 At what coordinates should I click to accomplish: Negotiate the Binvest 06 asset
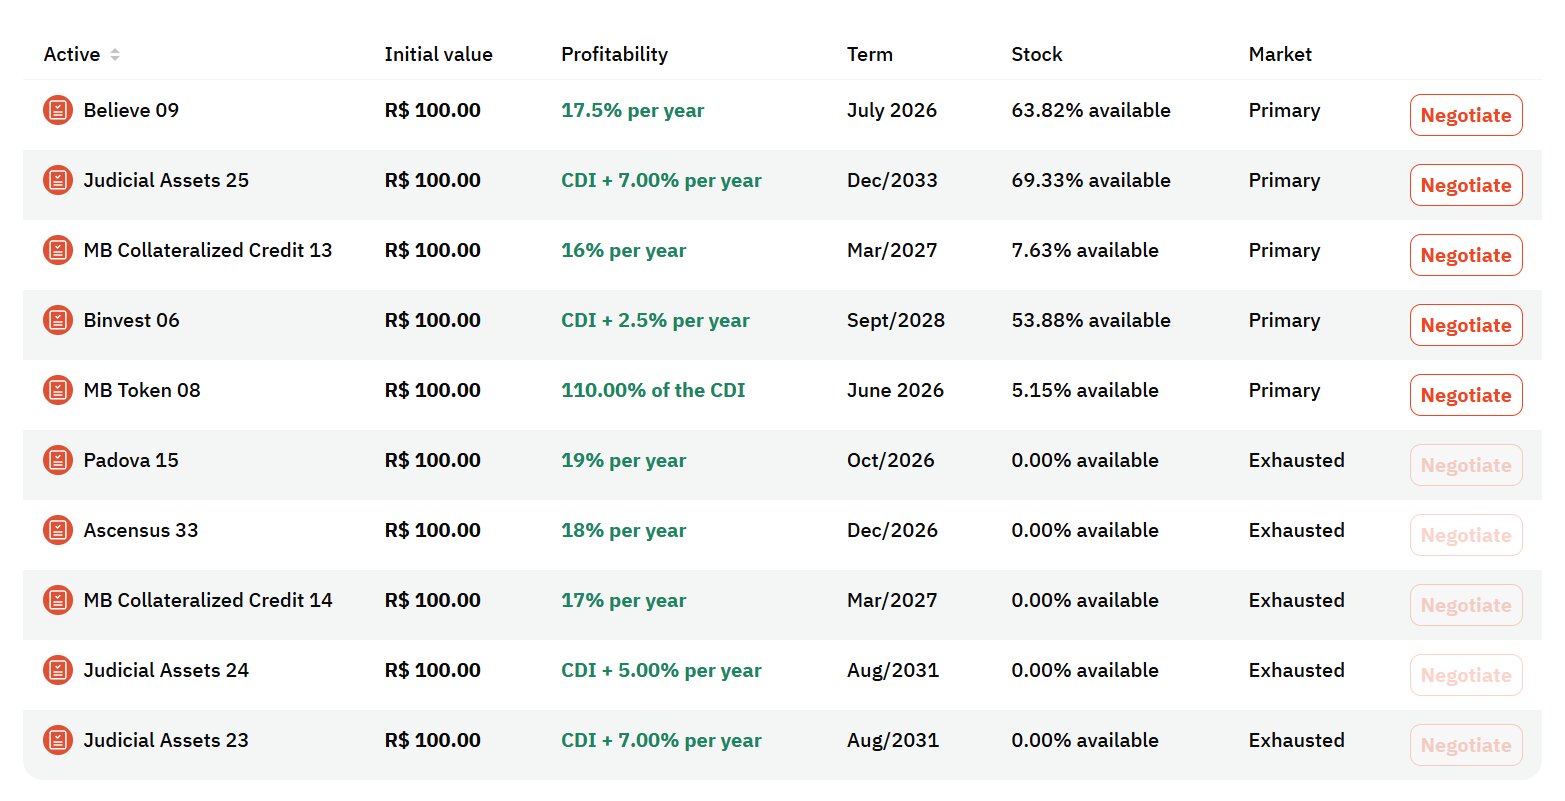(1465, 324)
